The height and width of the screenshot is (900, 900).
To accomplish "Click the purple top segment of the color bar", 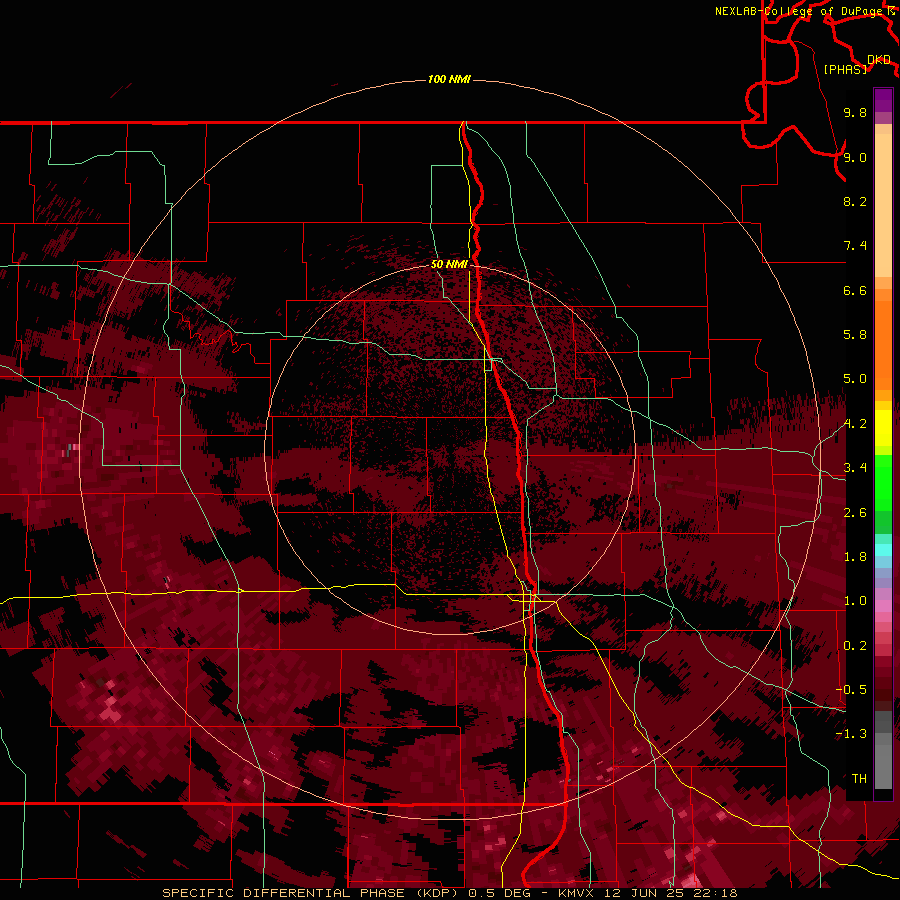I will point(883,100).
